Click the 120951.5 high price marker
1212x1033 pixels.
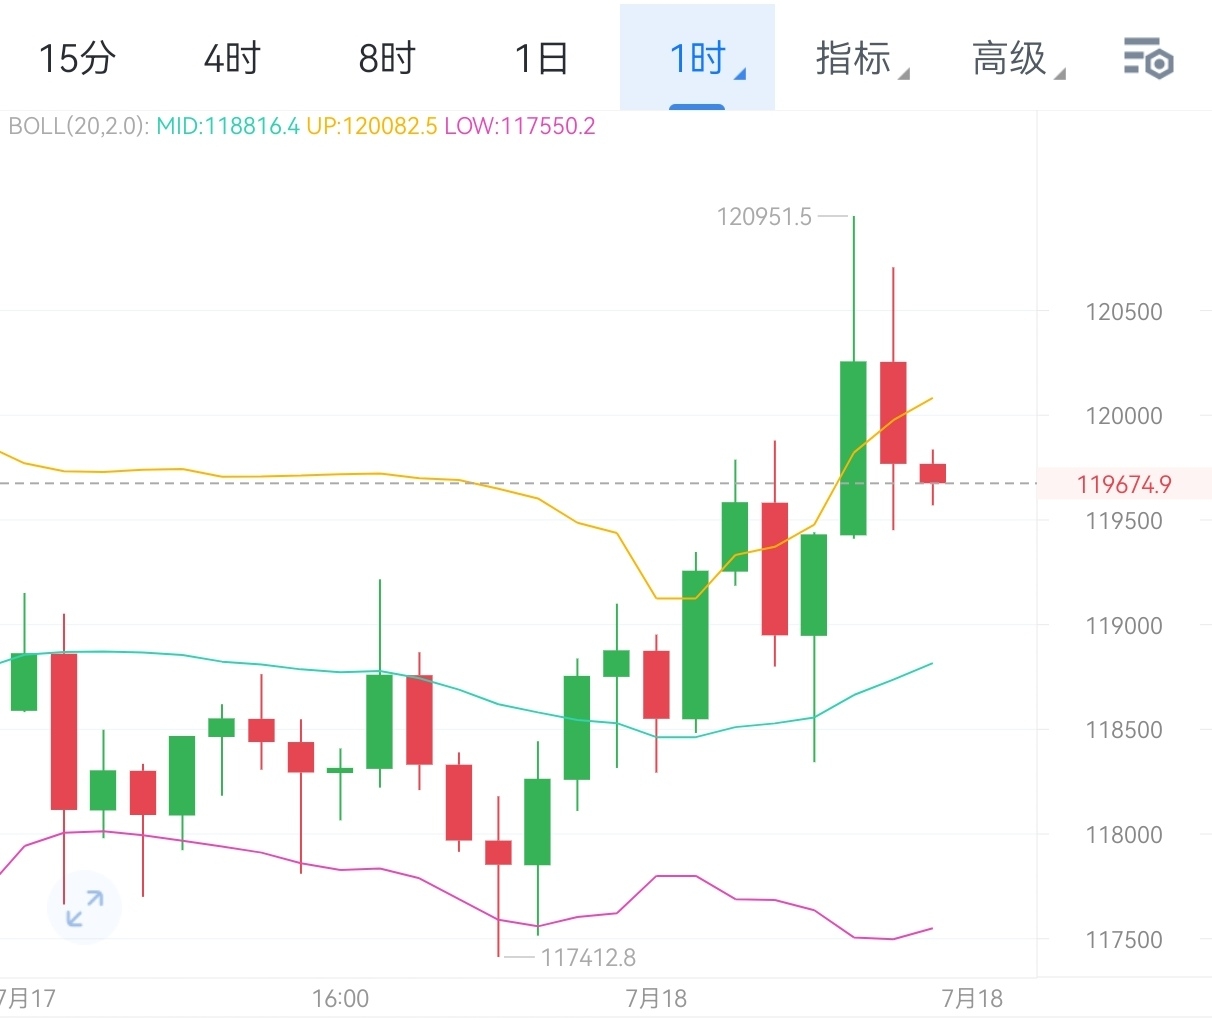[x=765, y=216]
